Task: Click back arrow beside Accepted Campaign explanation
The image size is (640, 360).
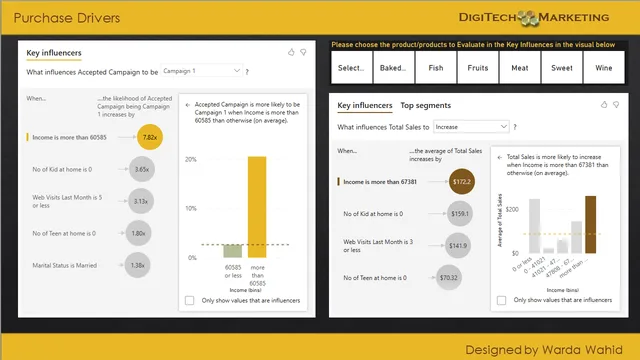Action: click(188, 105)
